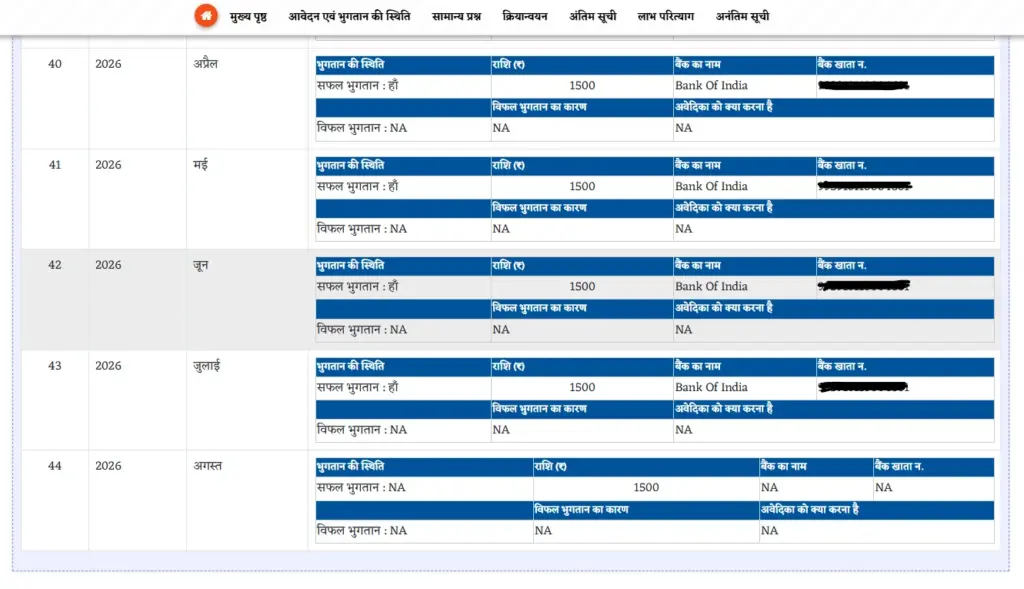Click विफल भुगतान : NA in मई row

click(362, 229)
